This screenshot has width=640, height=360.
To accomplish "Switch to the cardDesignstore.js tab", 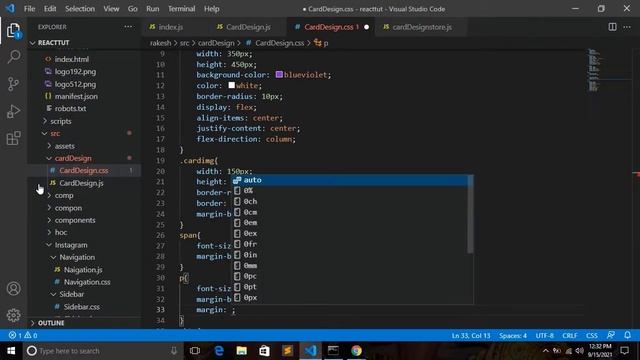I will pyautogui.click(x=422, y=27).
